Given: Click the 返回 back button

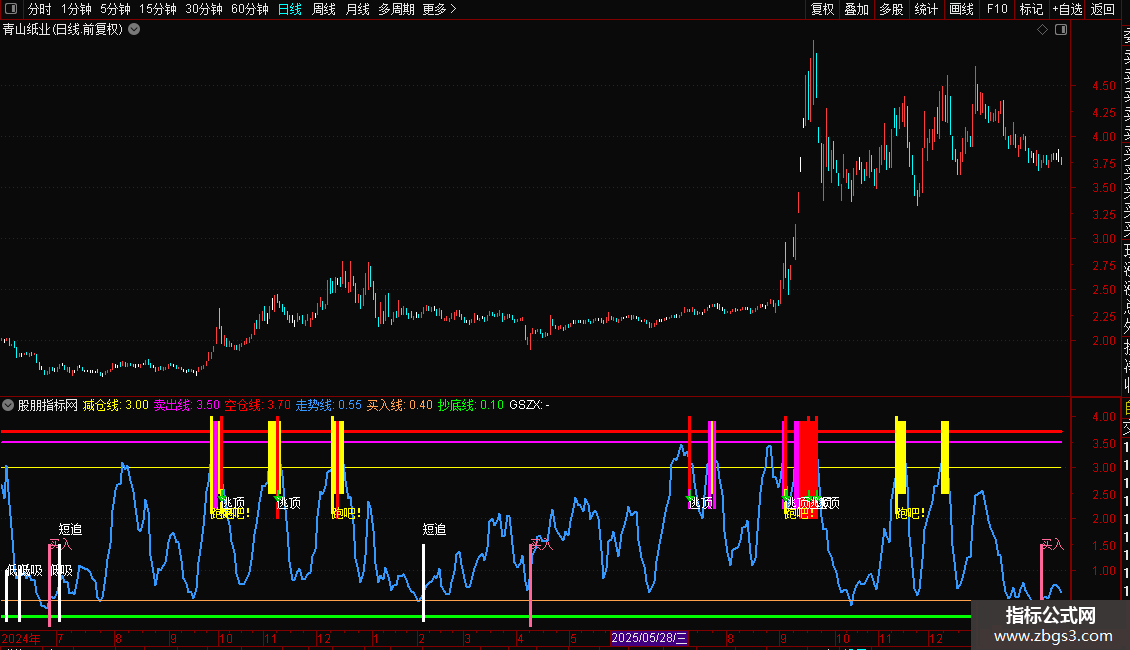Looking at the screenshot, I should point(1103,9).
